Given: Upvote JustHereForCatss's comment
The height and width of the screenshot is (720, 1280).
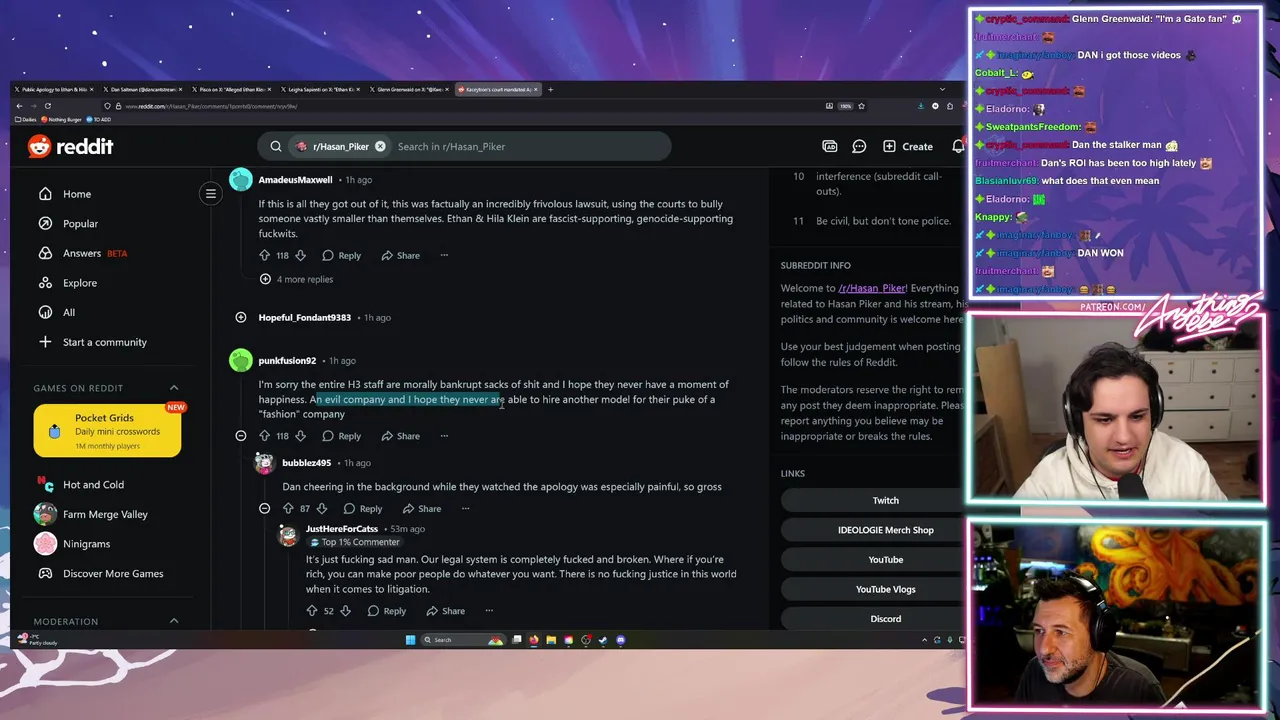Looking at the screenshot, I should (x=312, y=611).
